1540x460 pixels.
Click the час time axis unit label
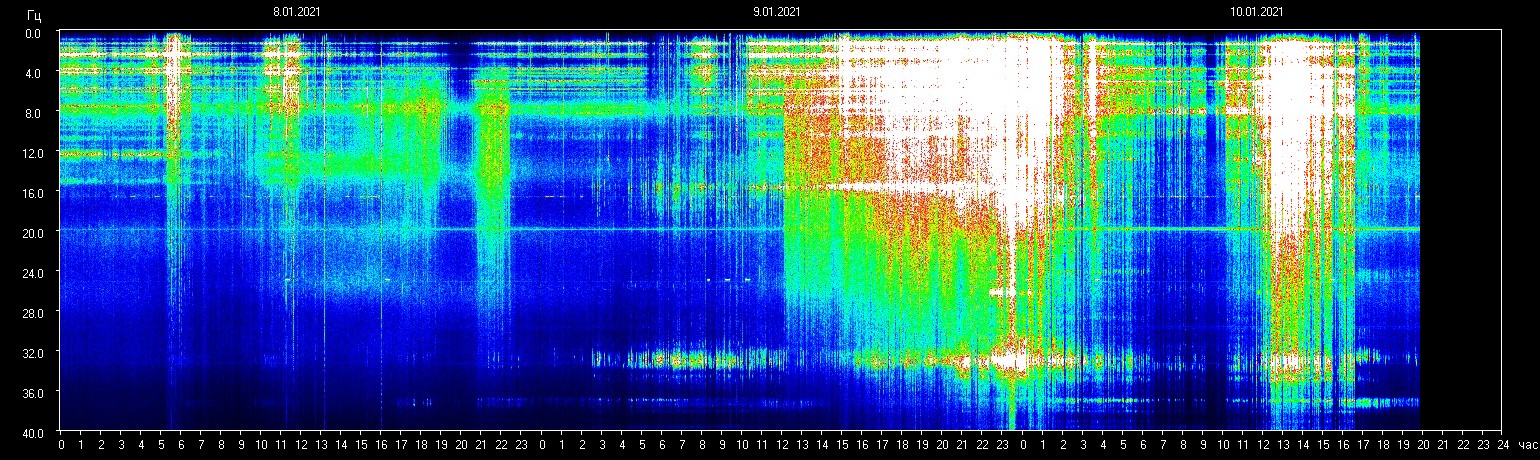[x=1526, y=444]
